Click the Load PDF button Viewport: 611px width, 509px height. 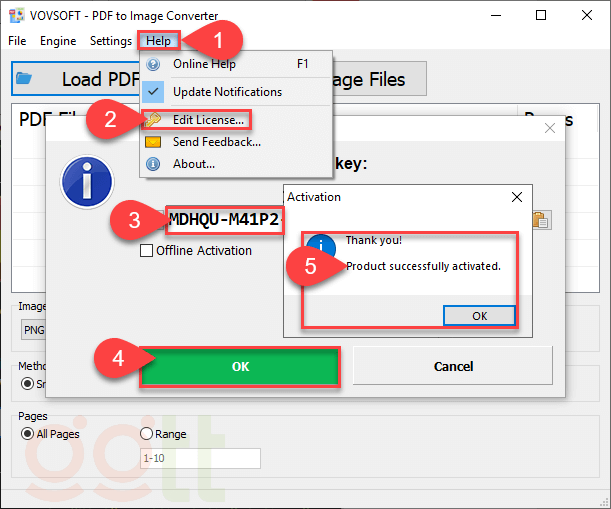[x=76, y=78]
